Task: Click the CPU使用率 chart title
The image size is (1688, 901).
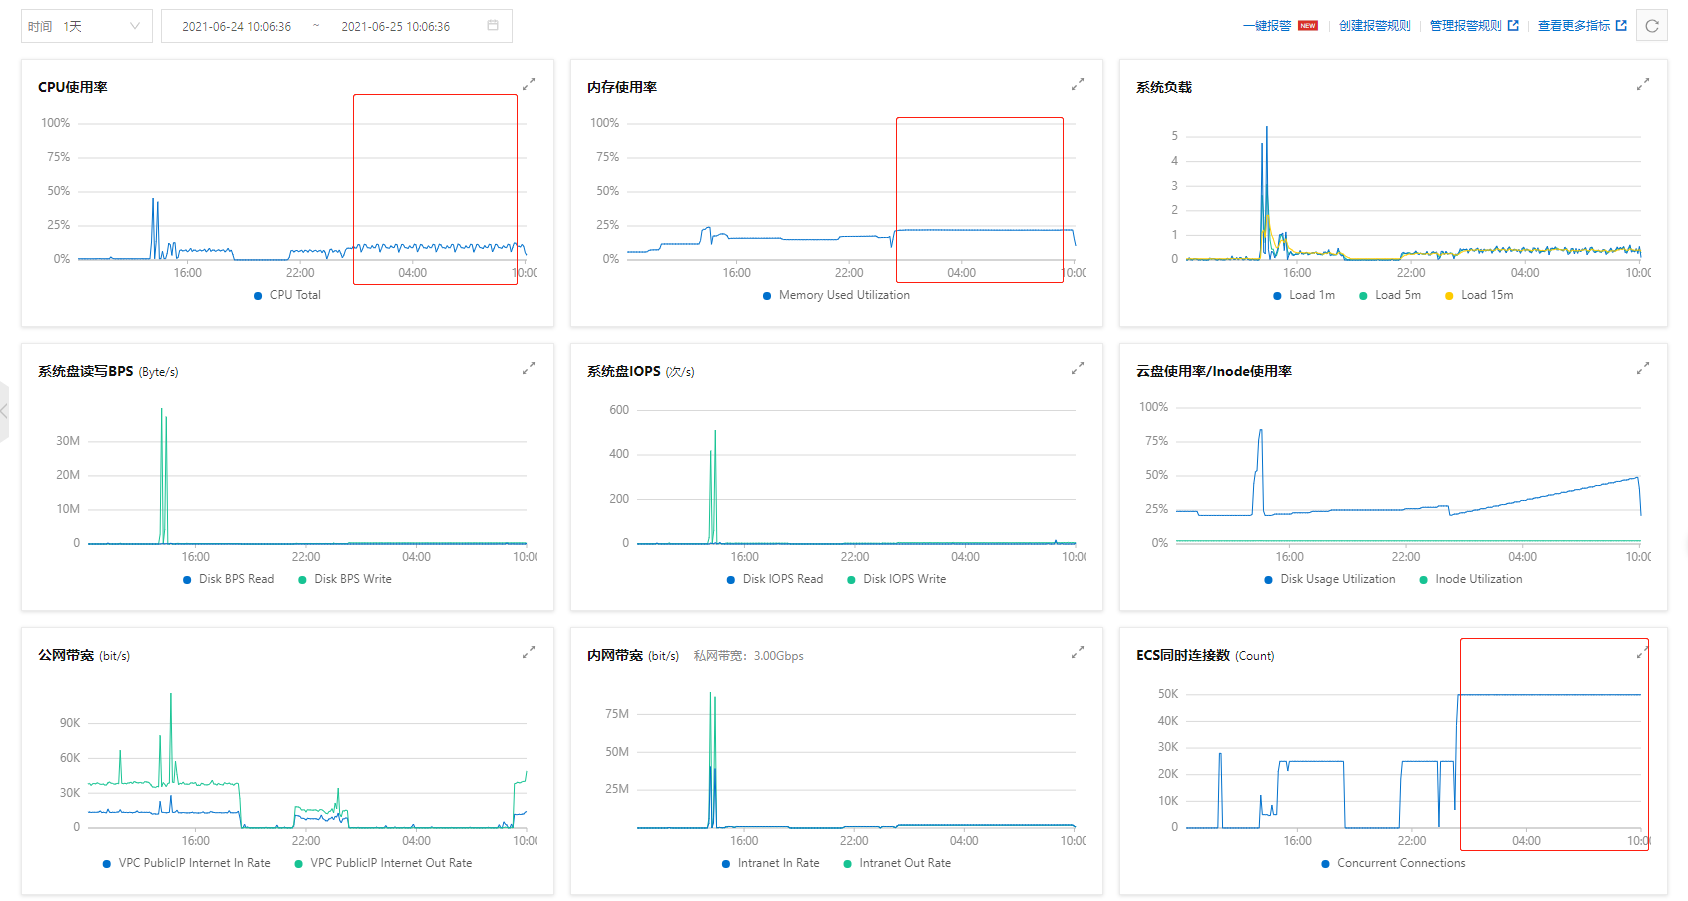Action: click(73, 87)
